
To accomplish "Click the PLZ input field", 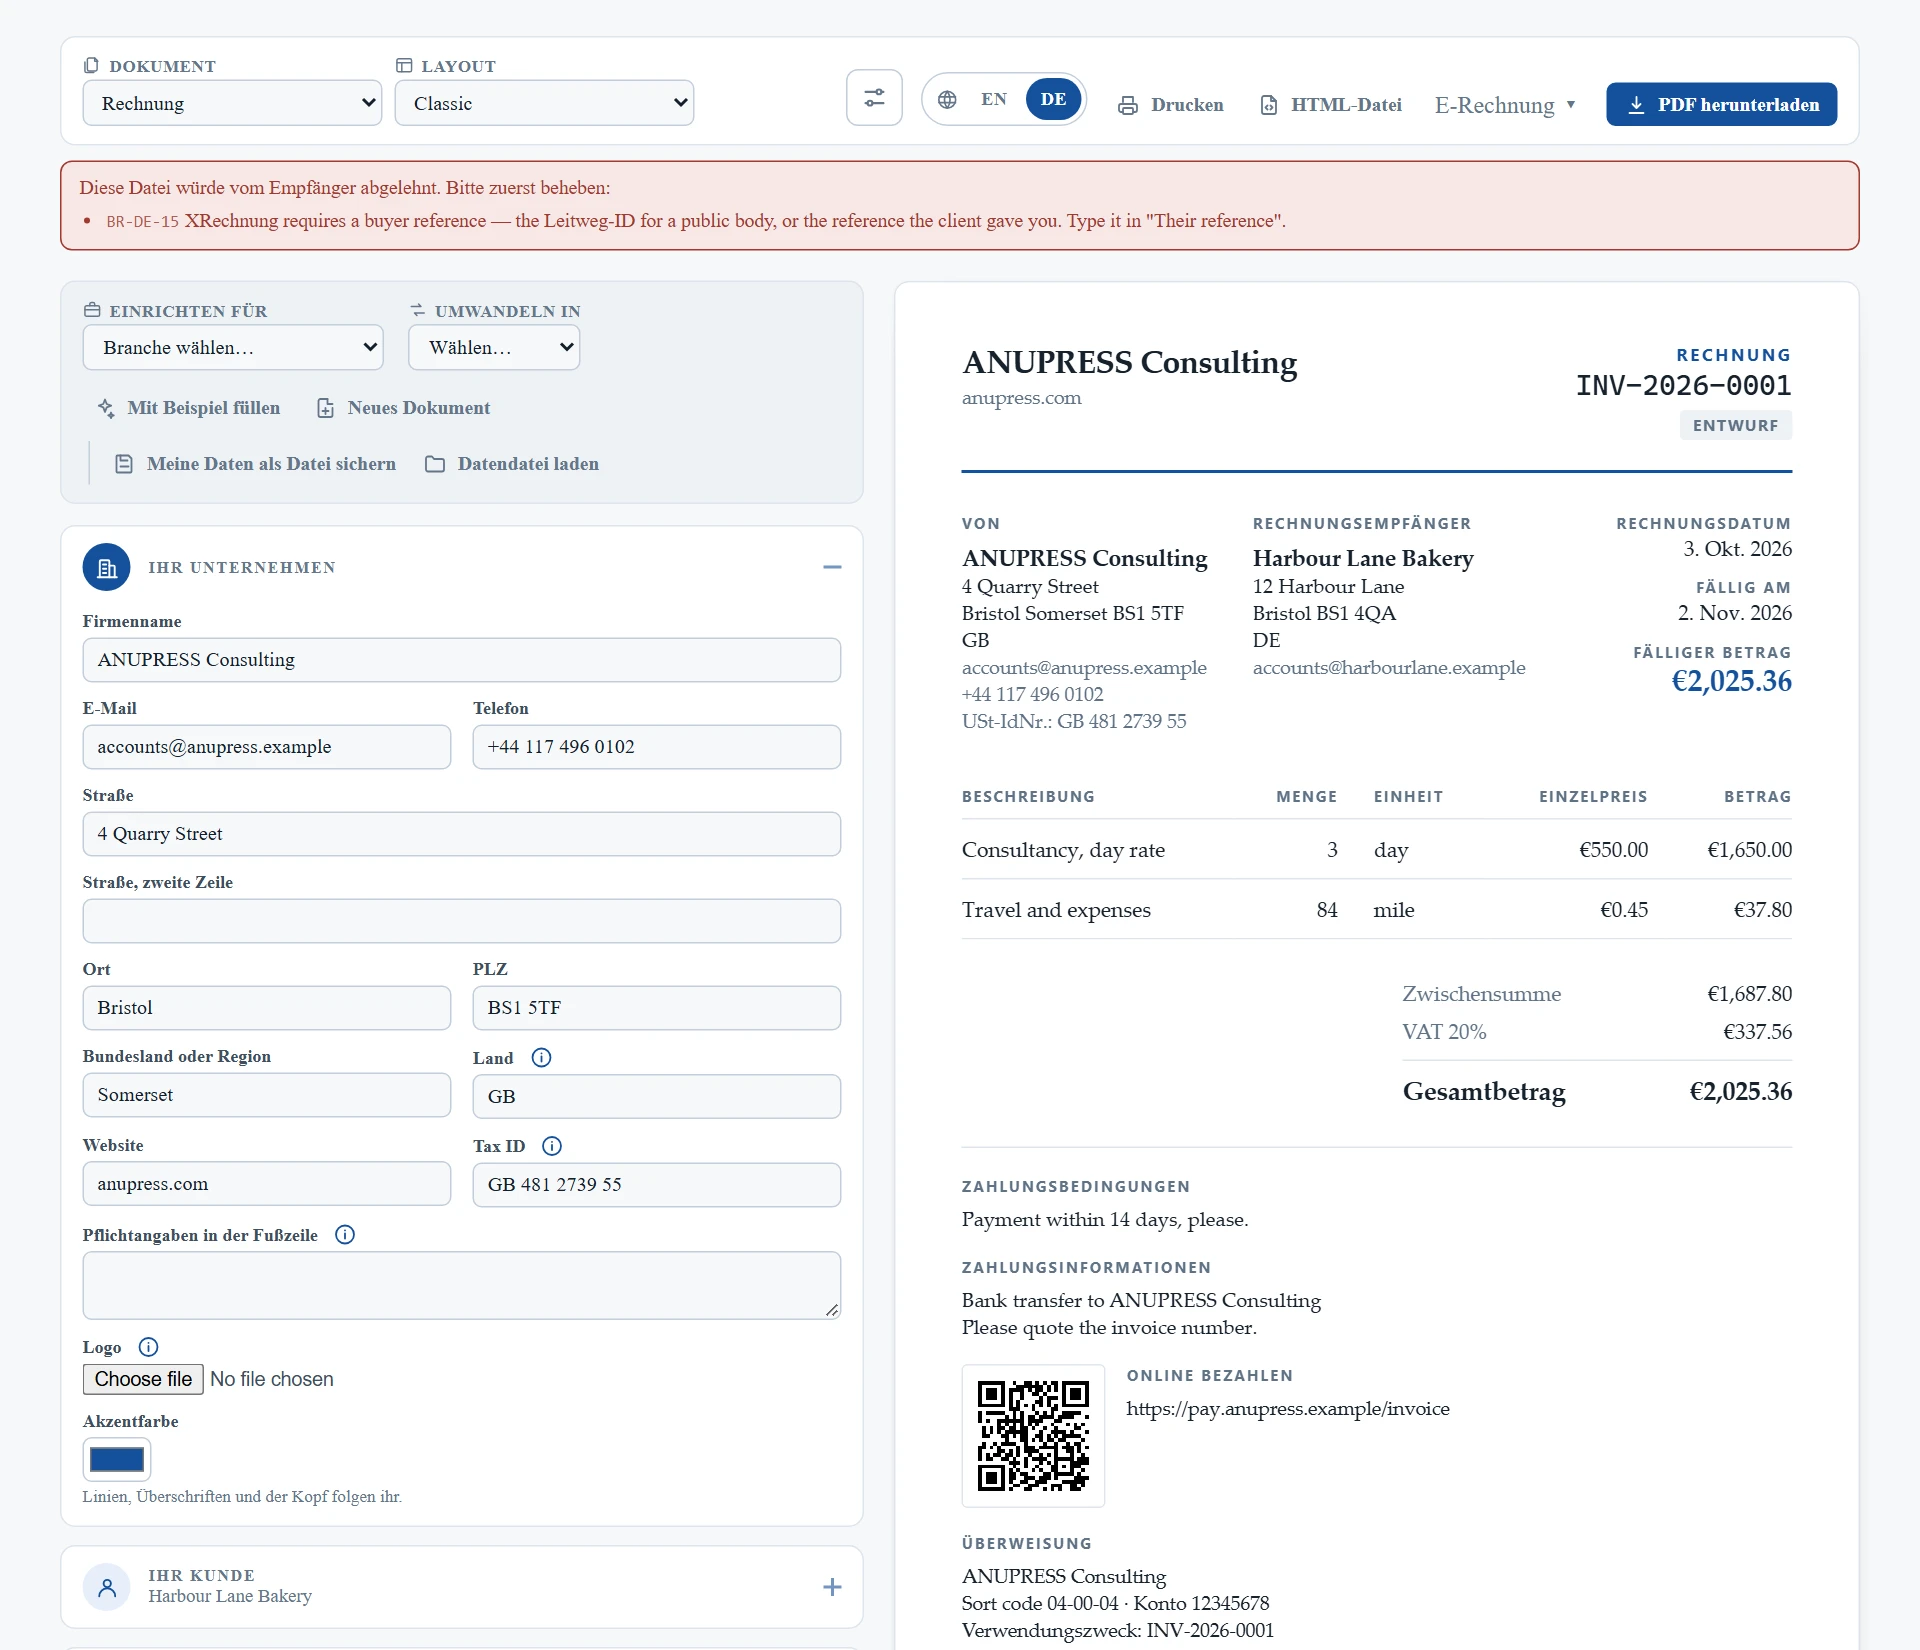I will (657, 1008).
